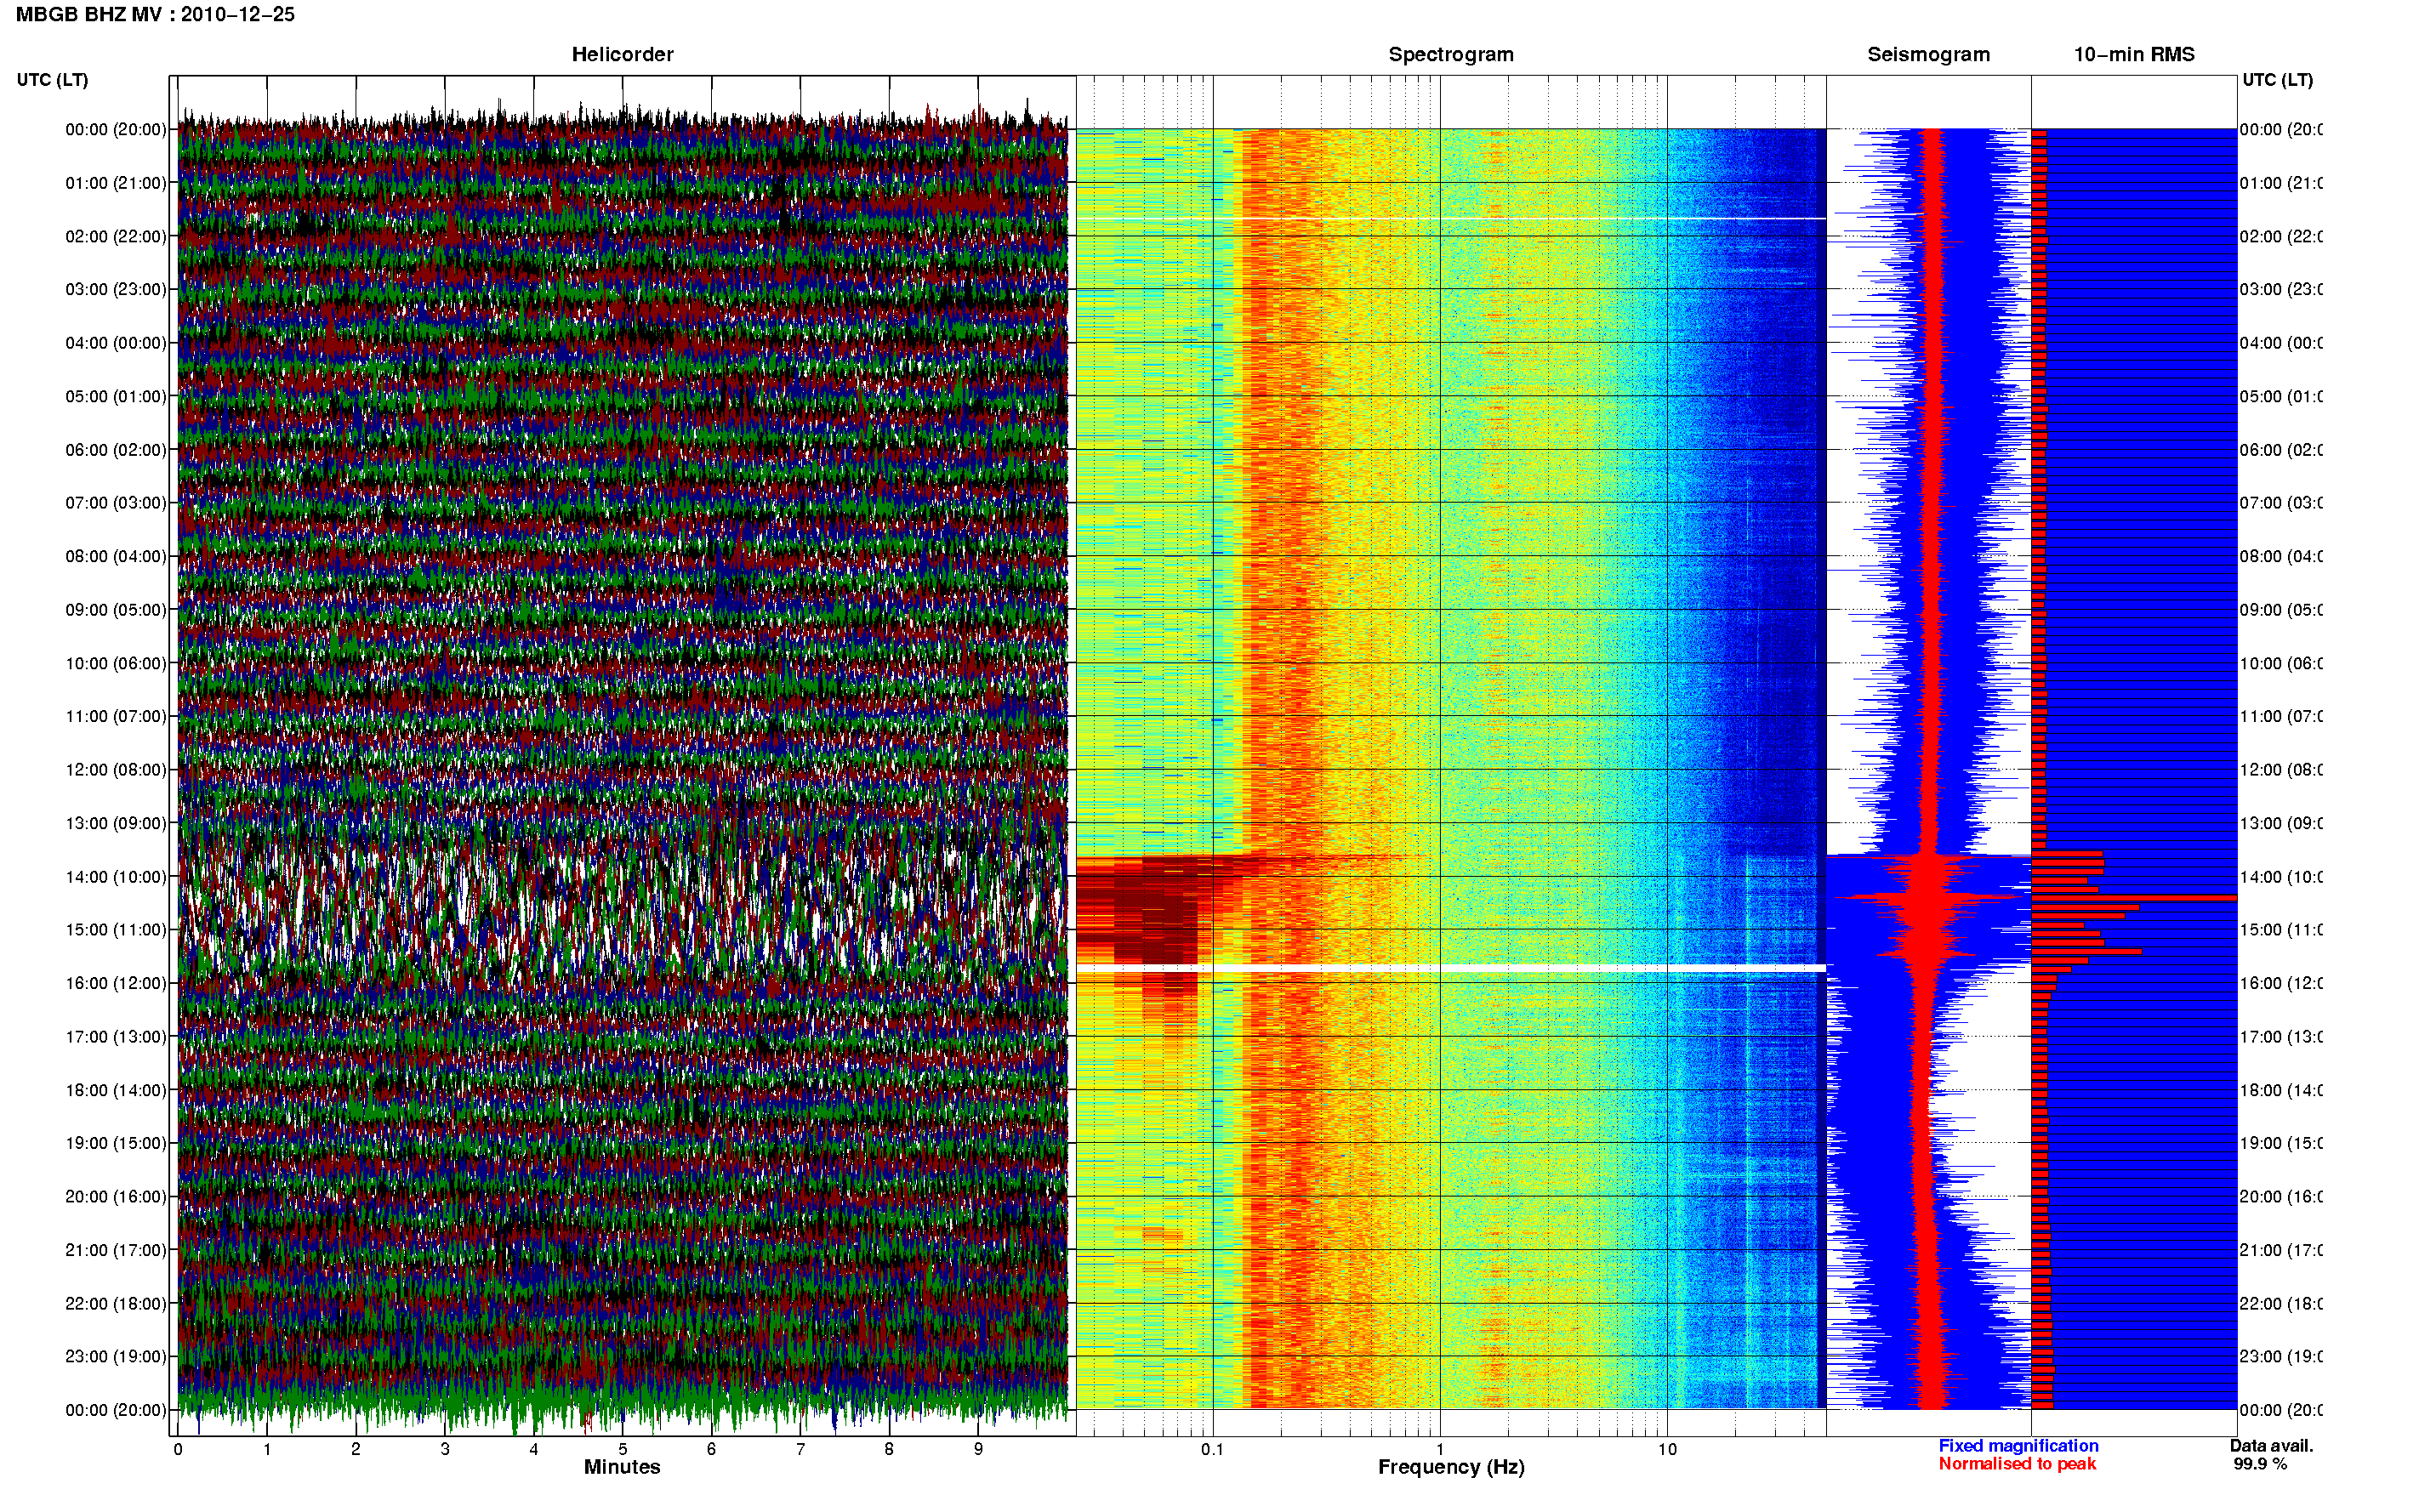Click the 'Fixed magnification' legend text
The height and width of the screenshot is (1512, 2419).
[2018, 1446]
